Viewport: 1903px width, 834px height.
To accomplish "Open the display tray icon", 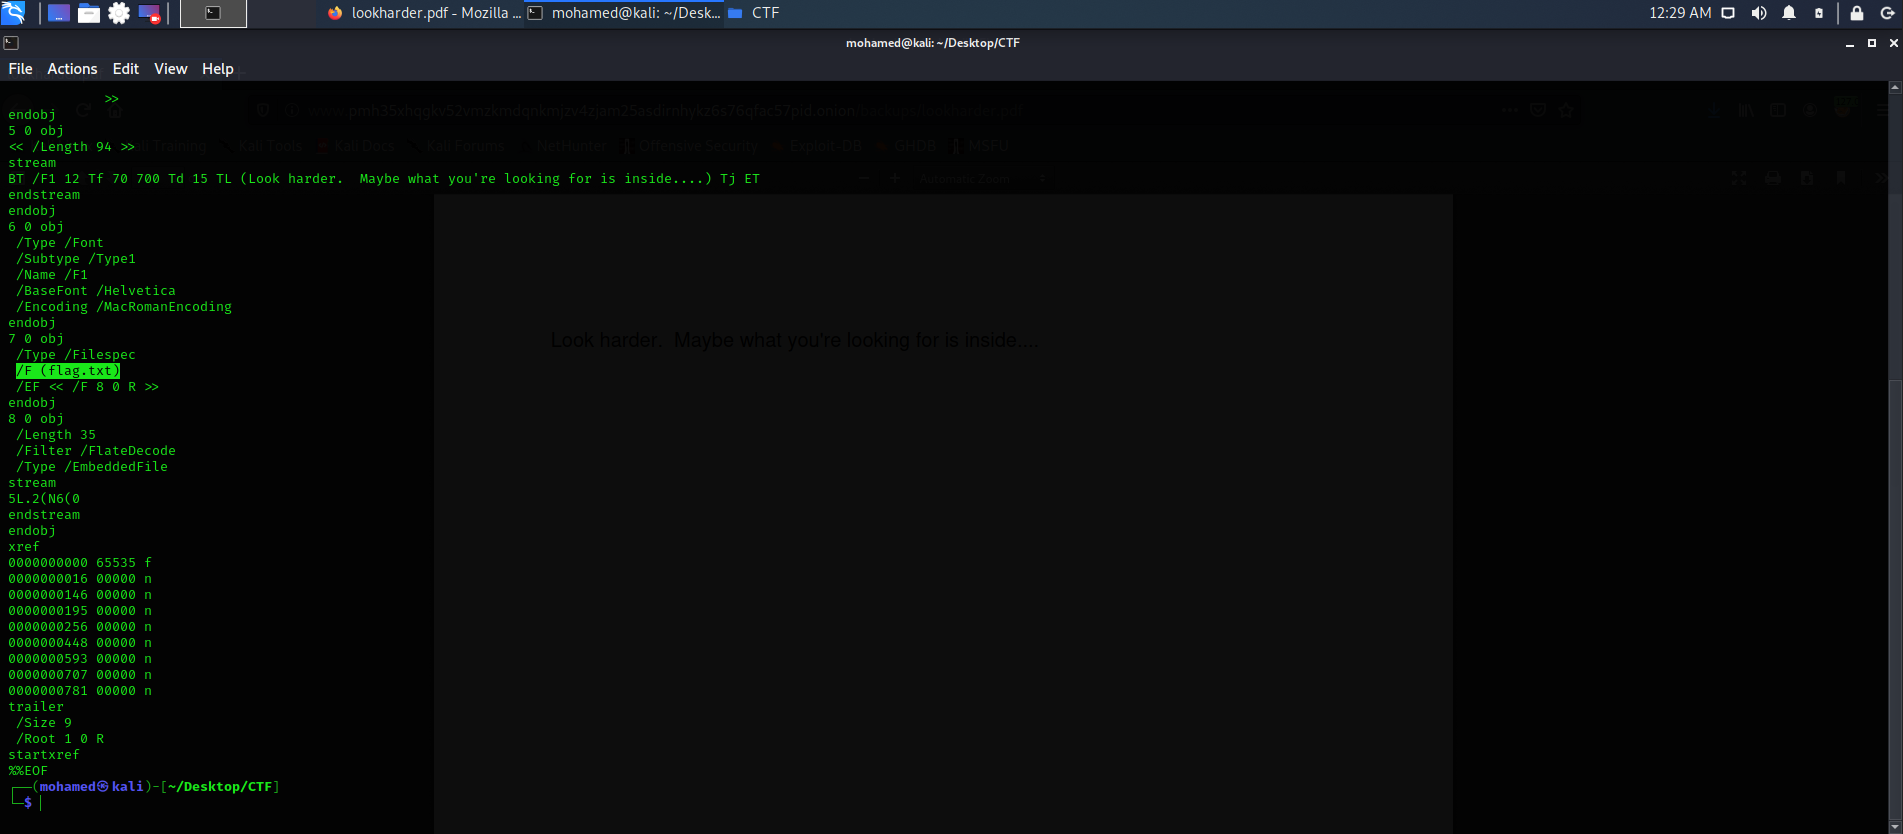I will coord(1728,13).
